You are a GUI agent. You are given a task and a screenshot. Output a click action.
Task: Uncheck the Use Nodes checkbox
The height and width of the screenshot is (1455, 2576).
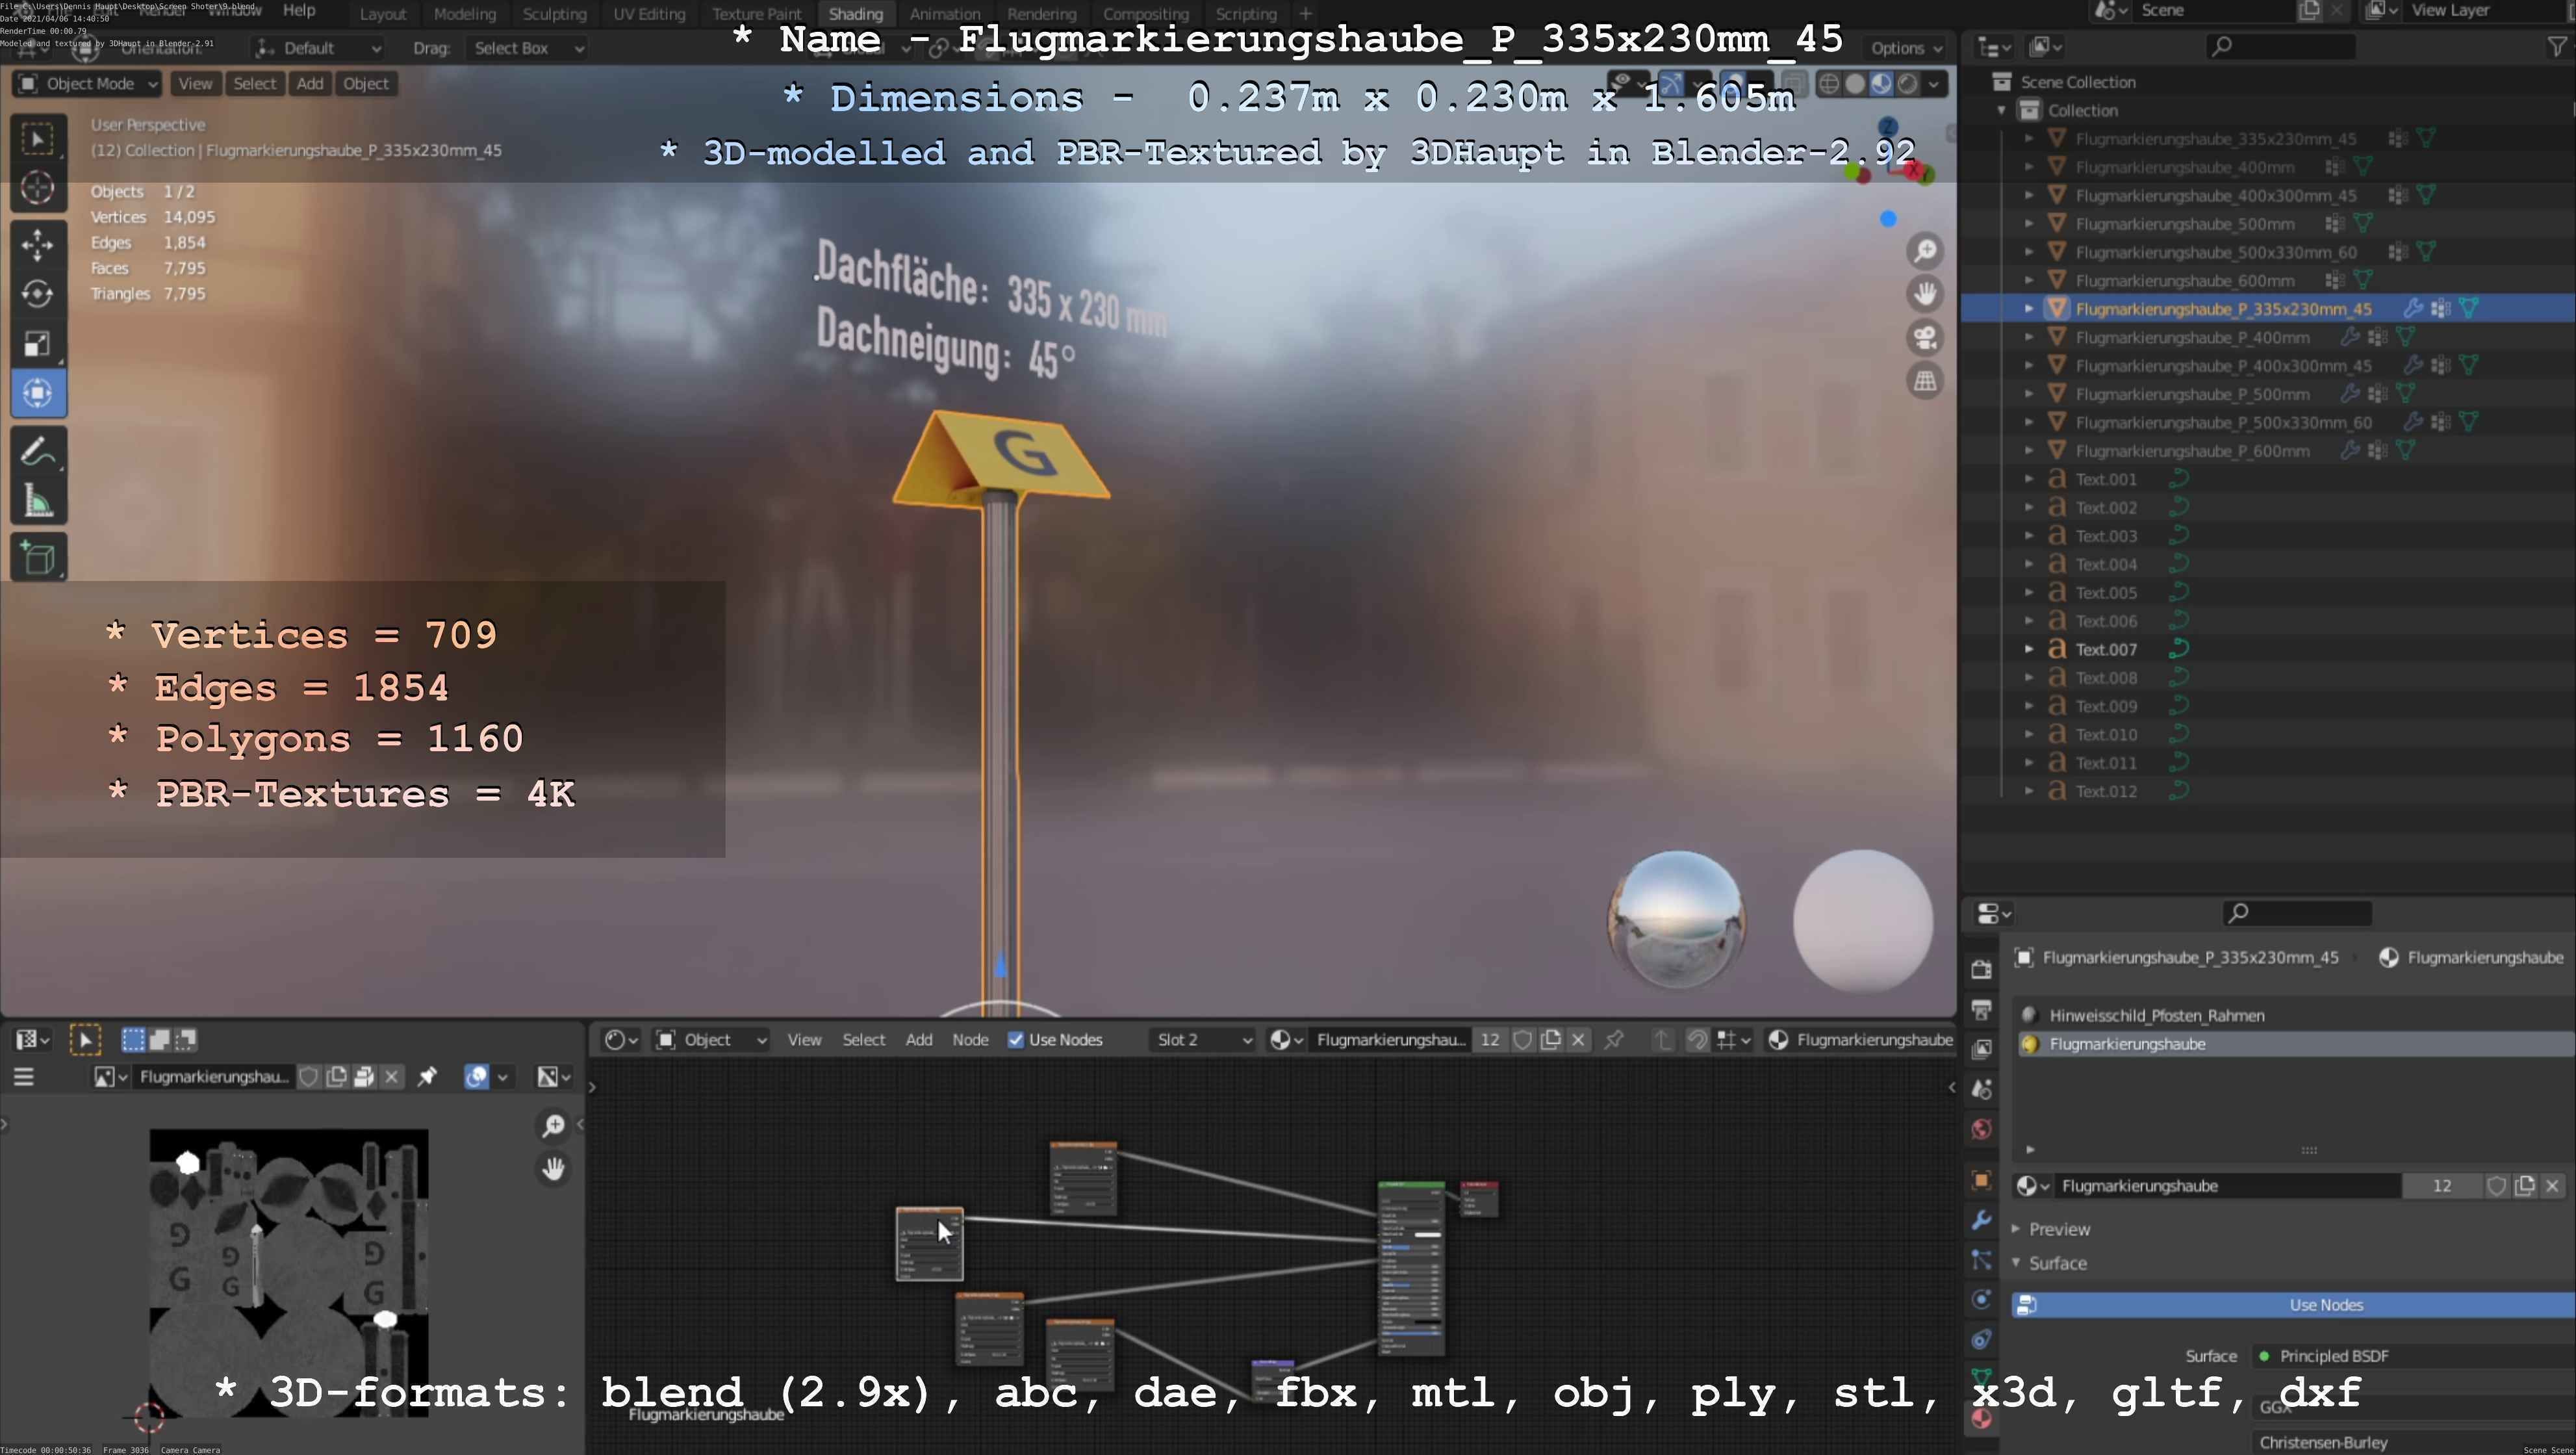click(x=1016, y=1040)
